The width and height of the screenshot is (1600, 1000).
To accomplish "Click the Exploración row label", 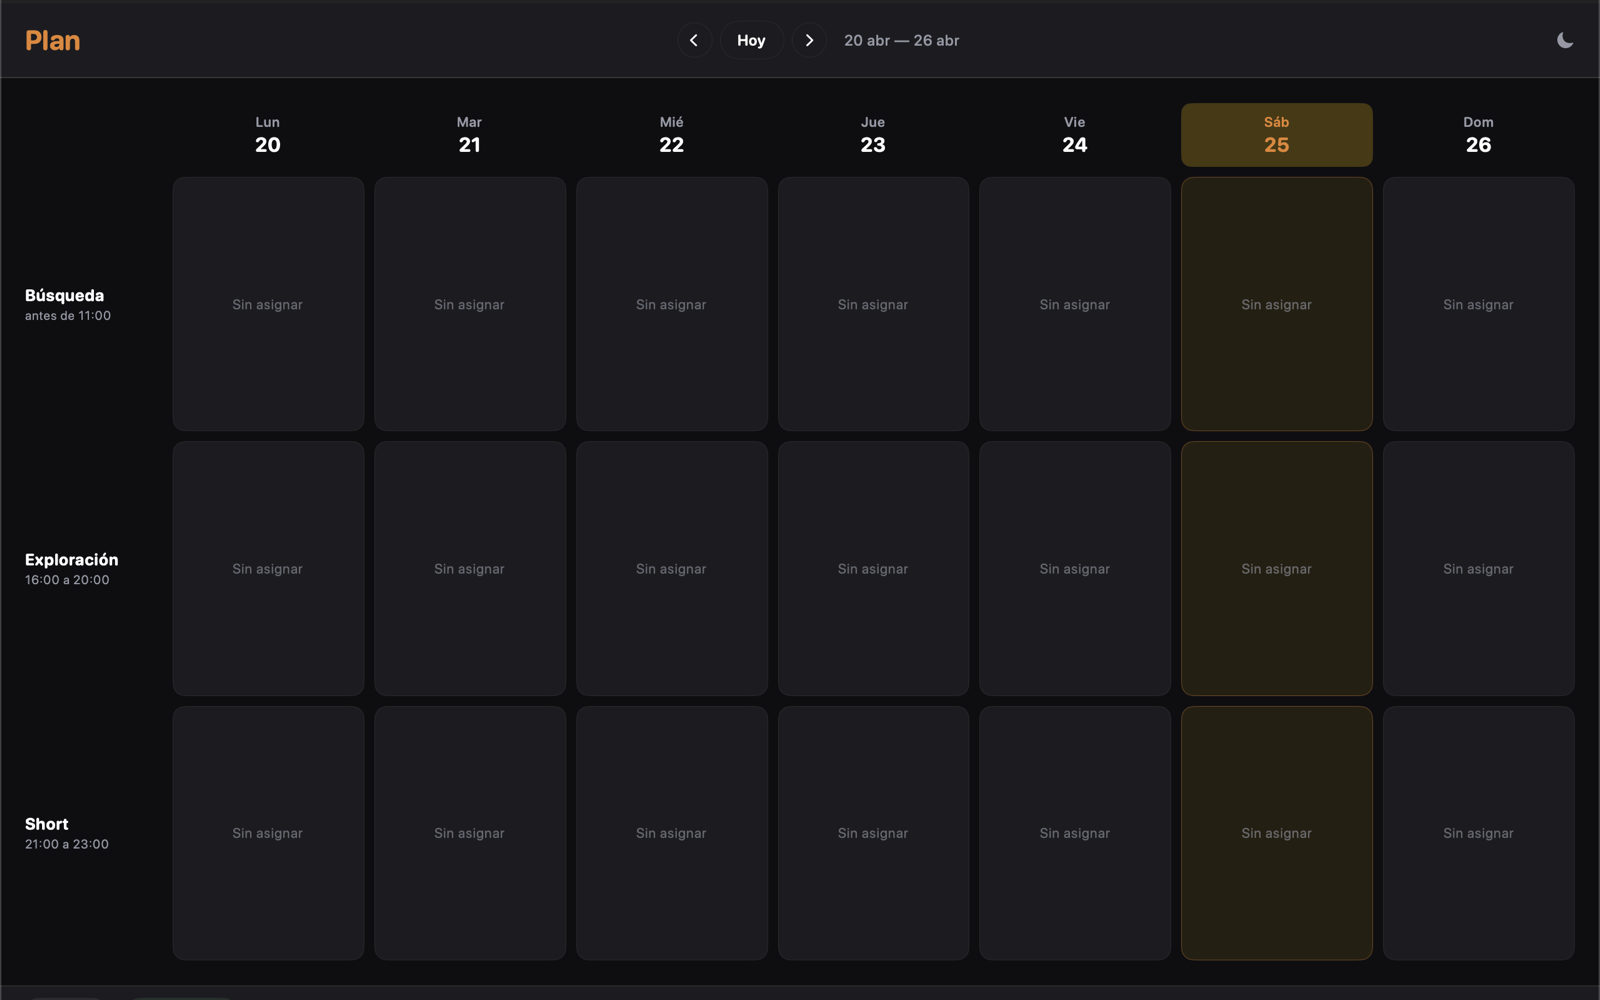I will pyautogui.click(x=71, y=560).
